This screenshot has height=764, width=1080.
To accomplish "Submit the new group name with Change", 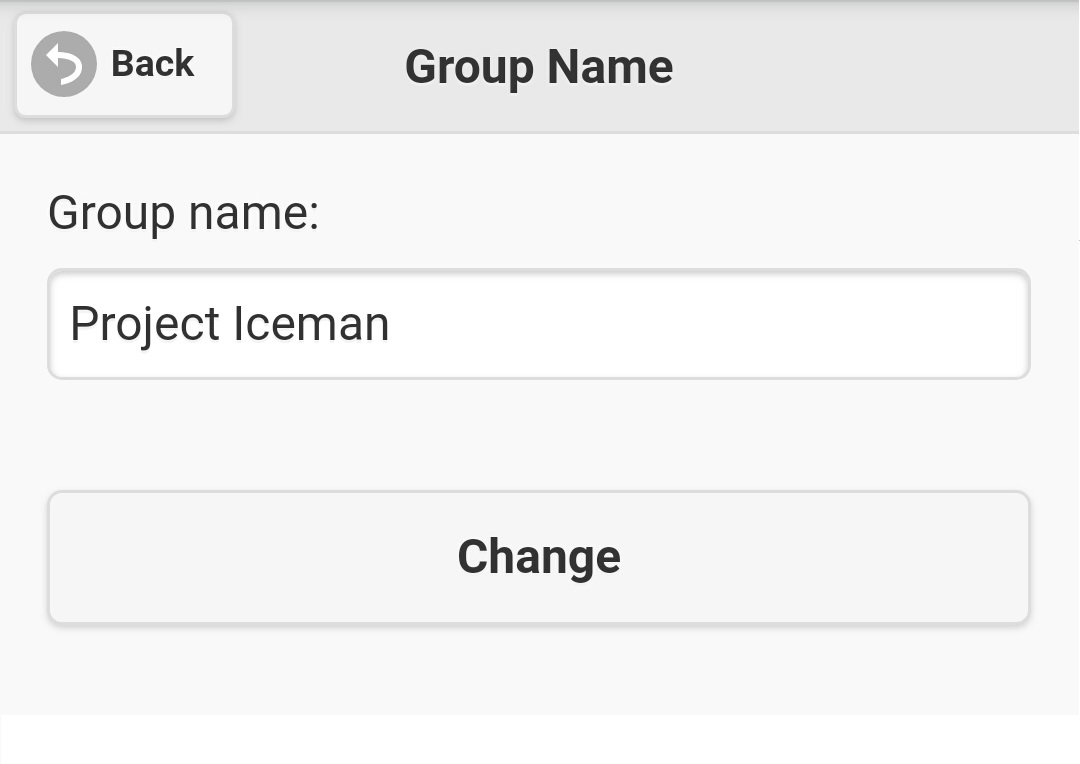I will tap(539, 557).
